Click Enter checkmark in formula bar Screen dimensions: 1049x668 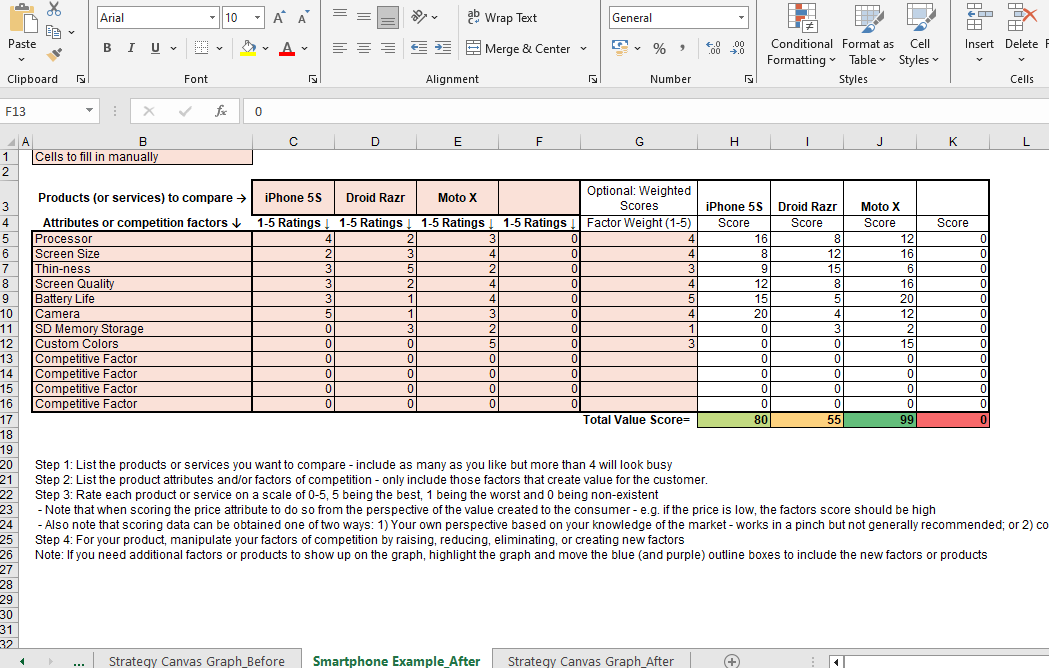tap(185, 111)
